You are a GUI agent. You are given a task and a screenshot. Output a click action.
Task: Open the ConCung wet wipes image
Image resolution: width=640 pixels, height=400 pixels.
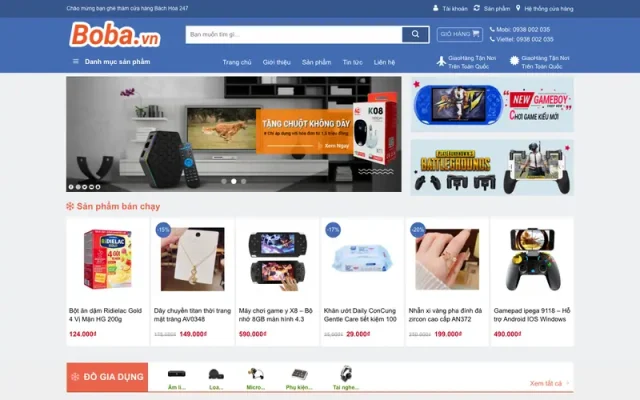pyautogui.click(x=362, y=258)
